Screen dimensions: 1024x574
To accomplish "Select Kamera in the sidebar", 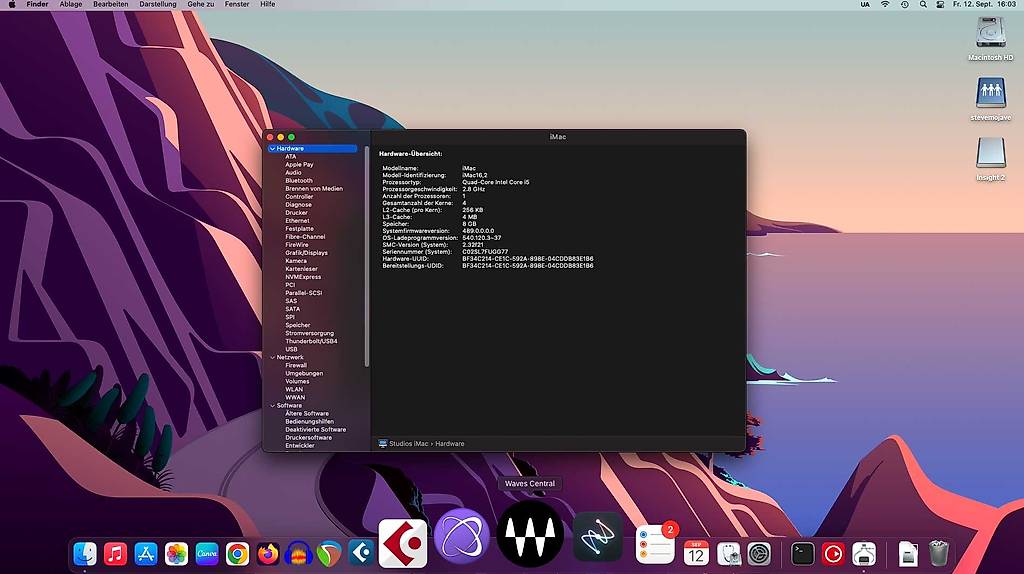I will (x=296, y=261).
